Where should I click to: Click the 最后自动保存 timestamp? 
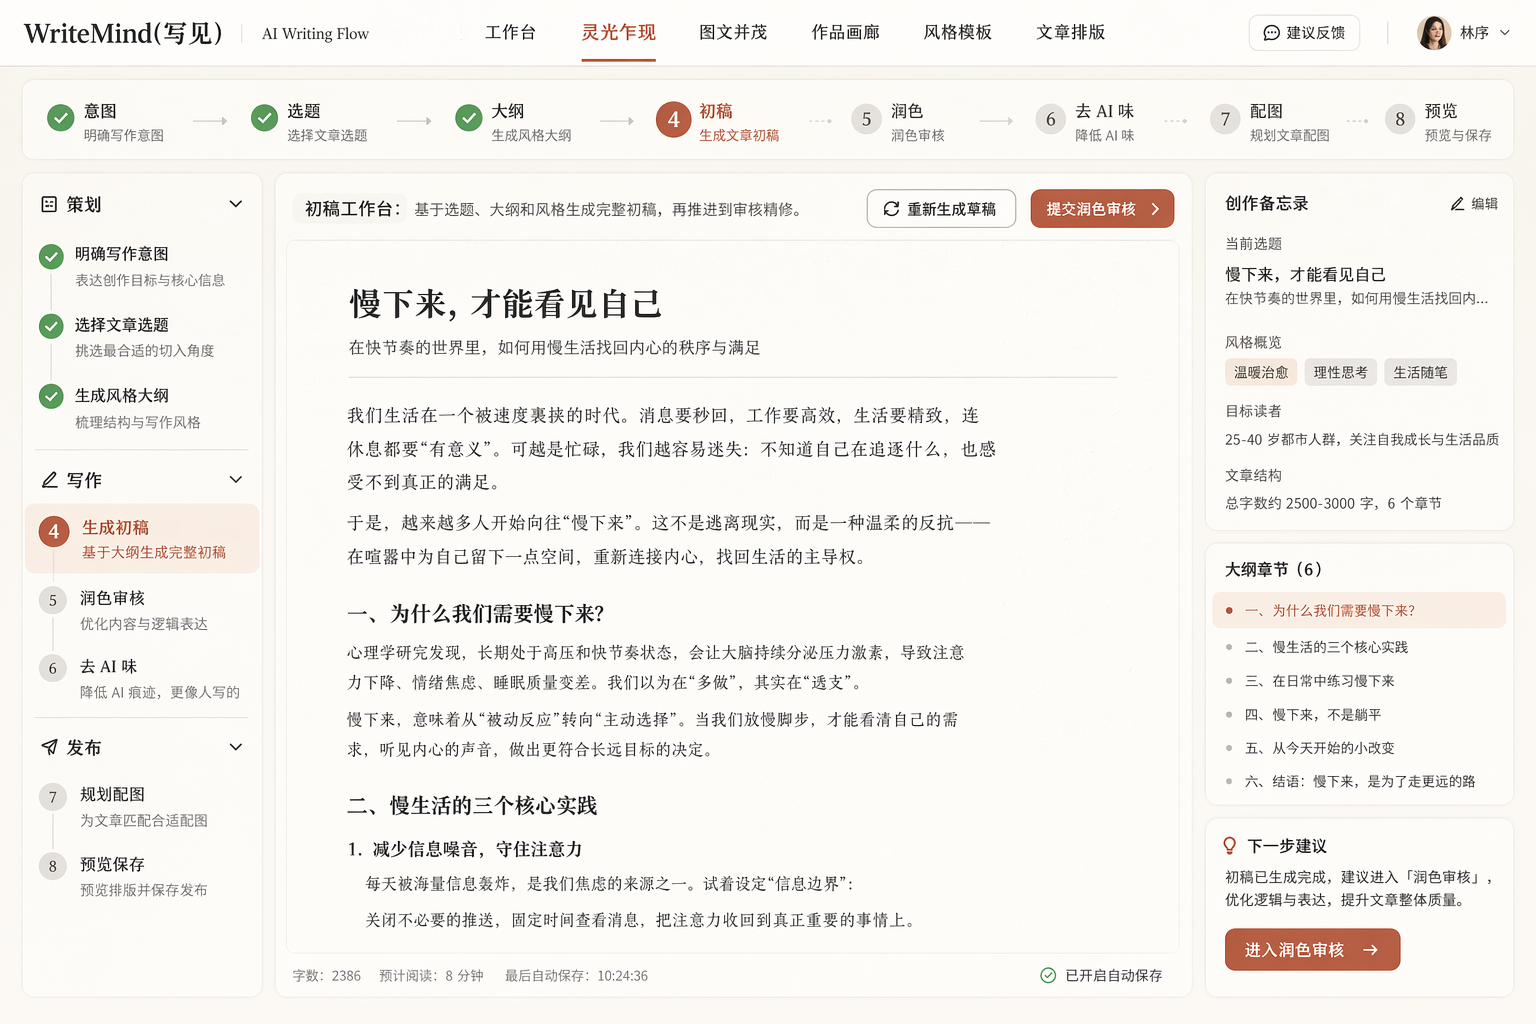click(x=576, y=976)
